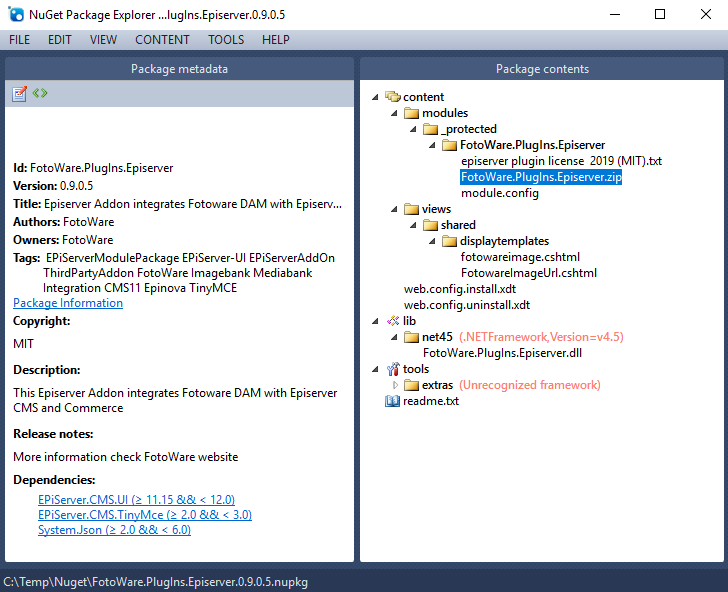Select the web.config.uninstall.xdt file
The image size is (728, 592).
click(467, 305)
